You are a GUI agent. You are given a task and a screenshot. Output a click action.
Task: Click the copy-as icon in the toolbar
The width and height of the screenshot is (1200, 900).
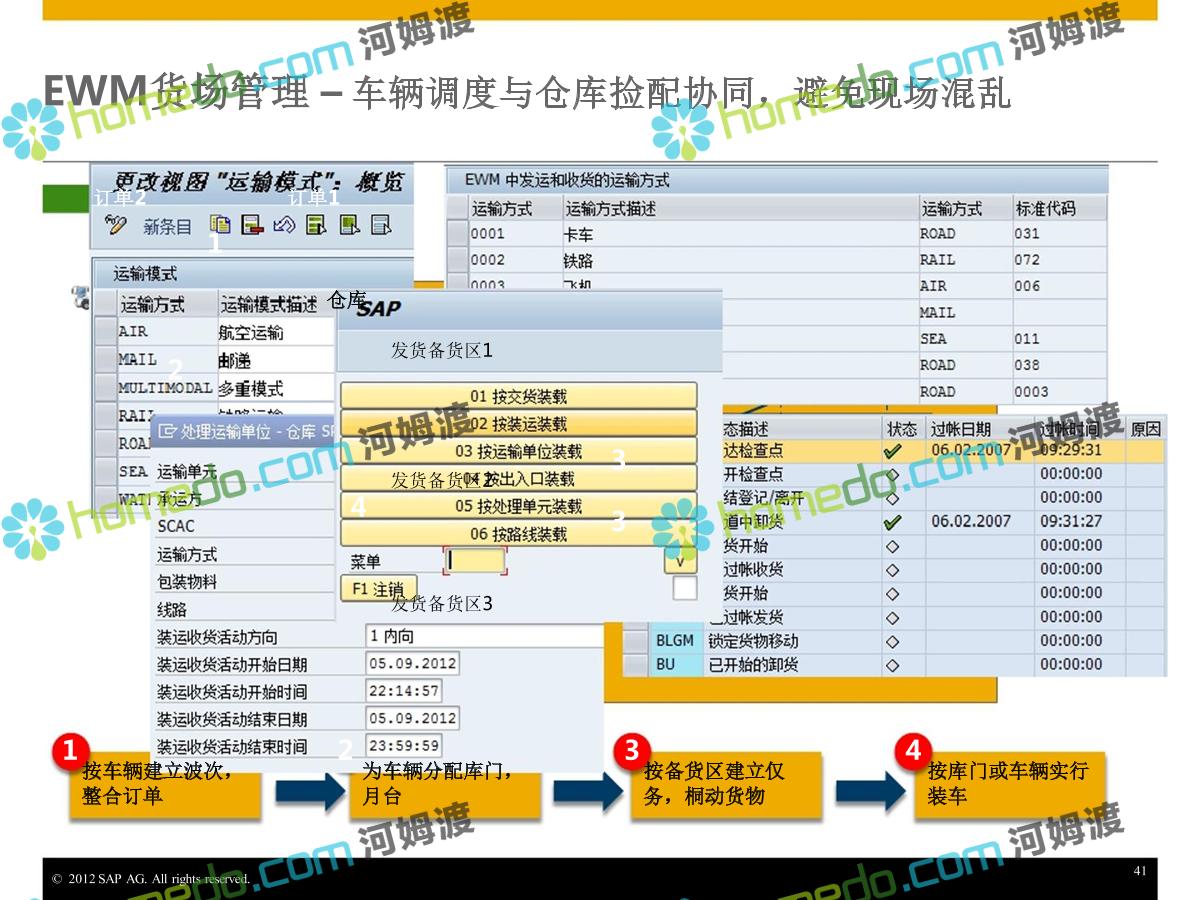click(x=221, y=225)
